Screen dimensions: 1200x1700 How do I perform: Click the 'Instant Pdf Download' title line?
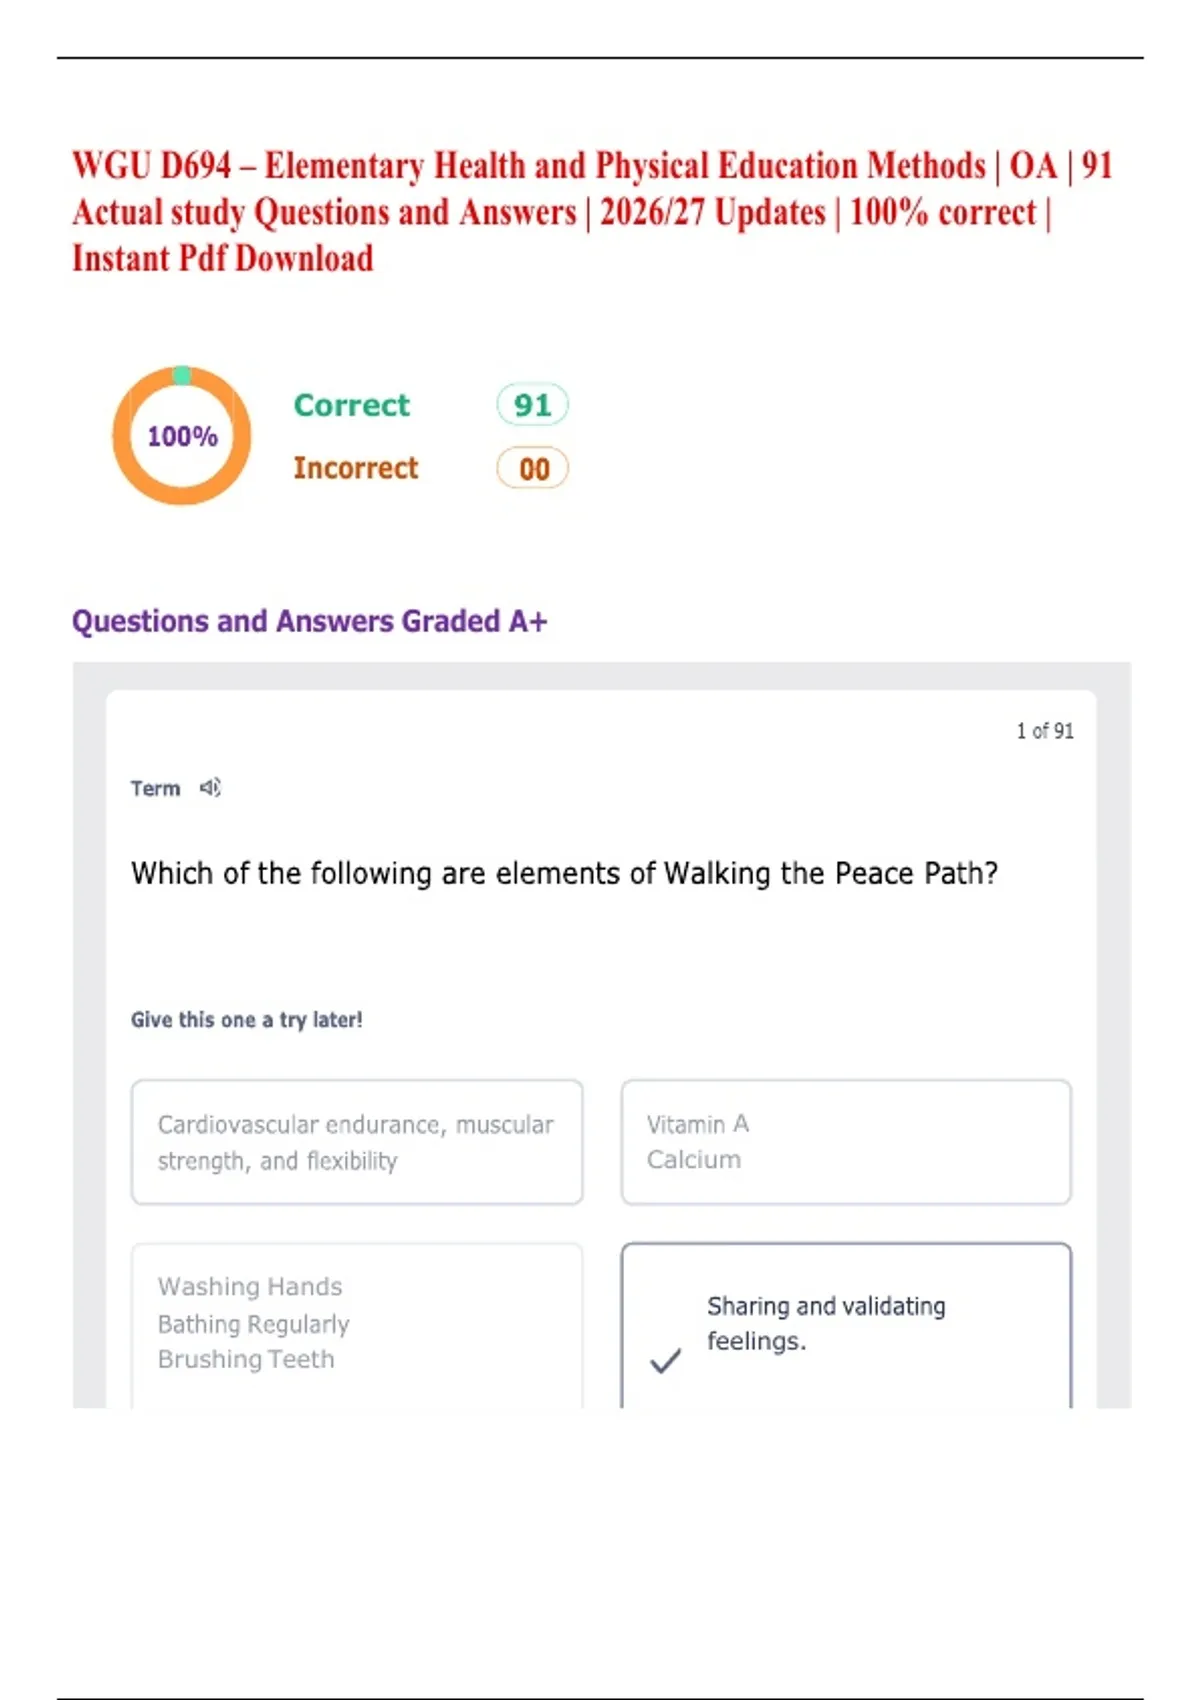click(x=222, y=258)
